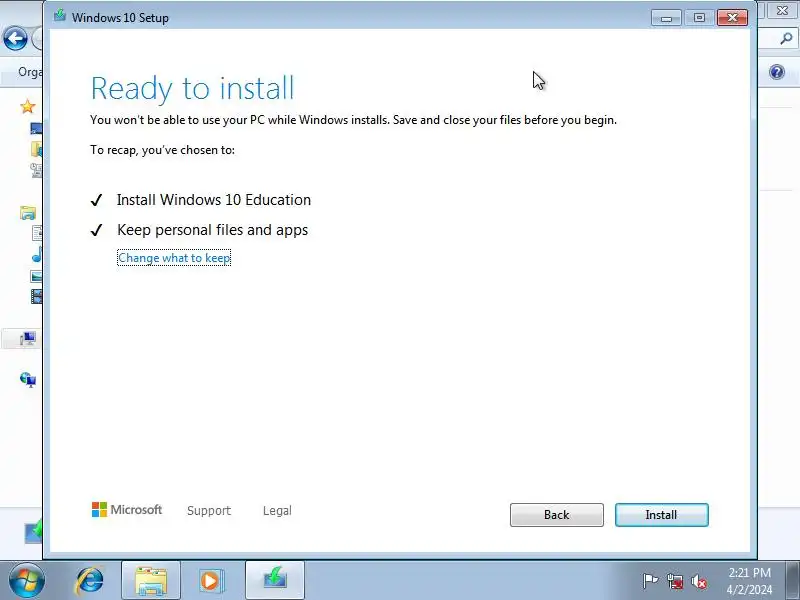Click the Explorer search magnifier icon
800x600 pixels.
pos(786,38)
